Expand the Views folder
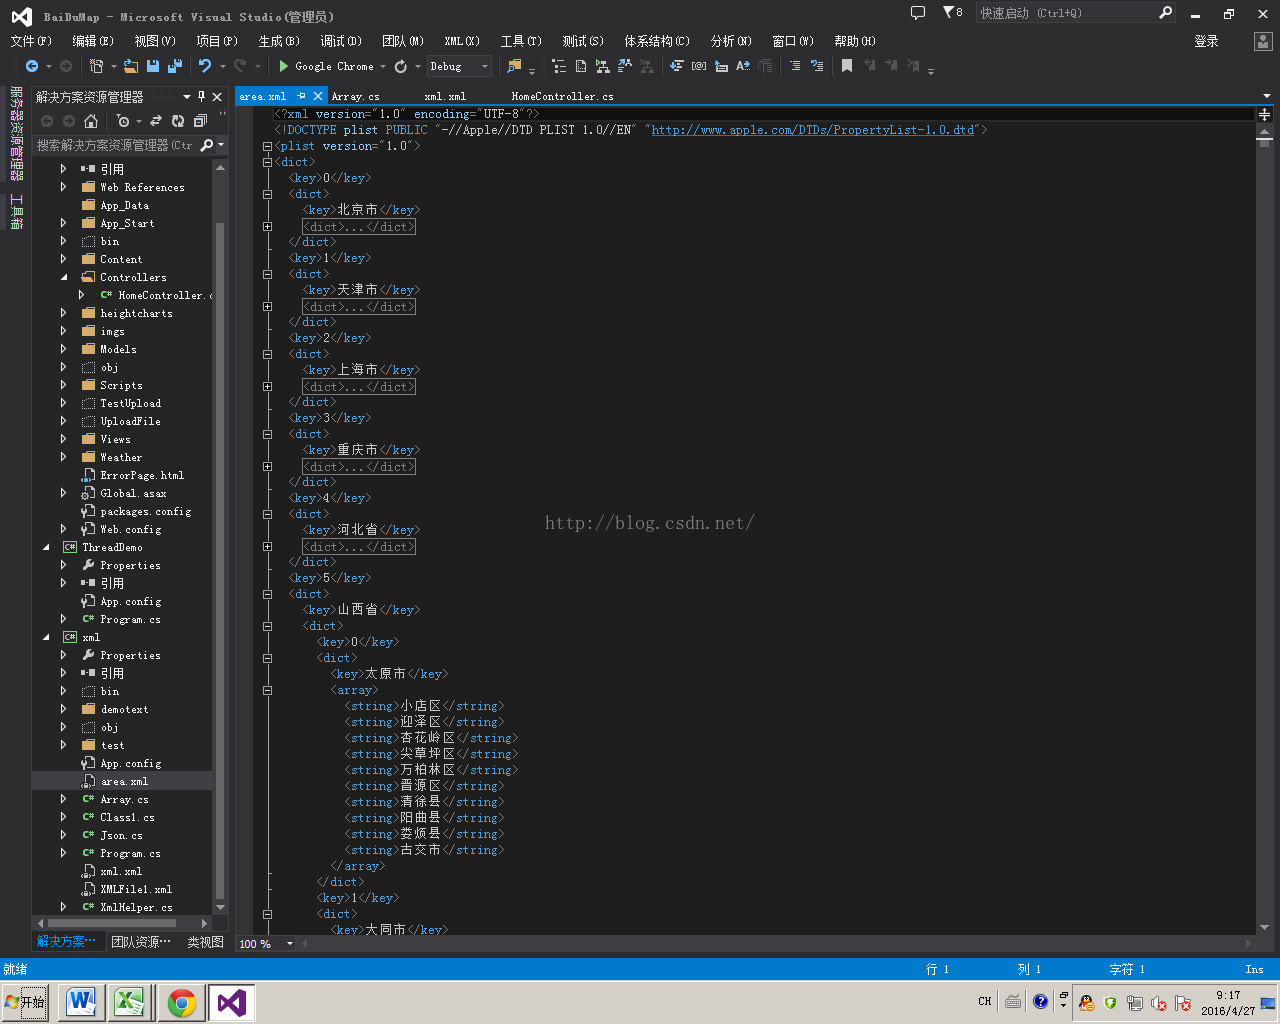The height and width of the screenshot is (1024, 1280). coord(64,439)
